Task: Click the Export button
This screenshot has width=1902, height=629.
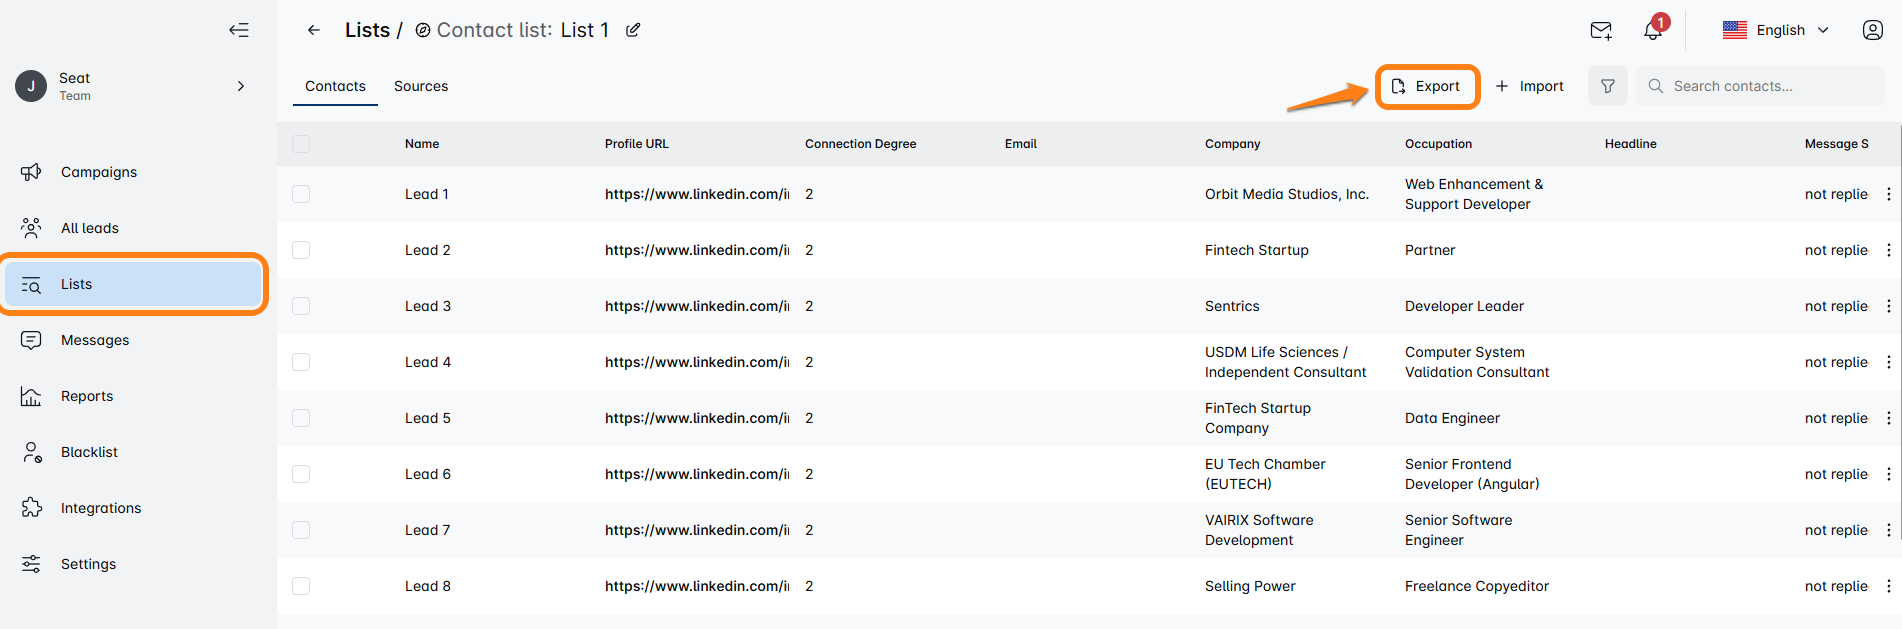Action: click(x=1427, y=86)
